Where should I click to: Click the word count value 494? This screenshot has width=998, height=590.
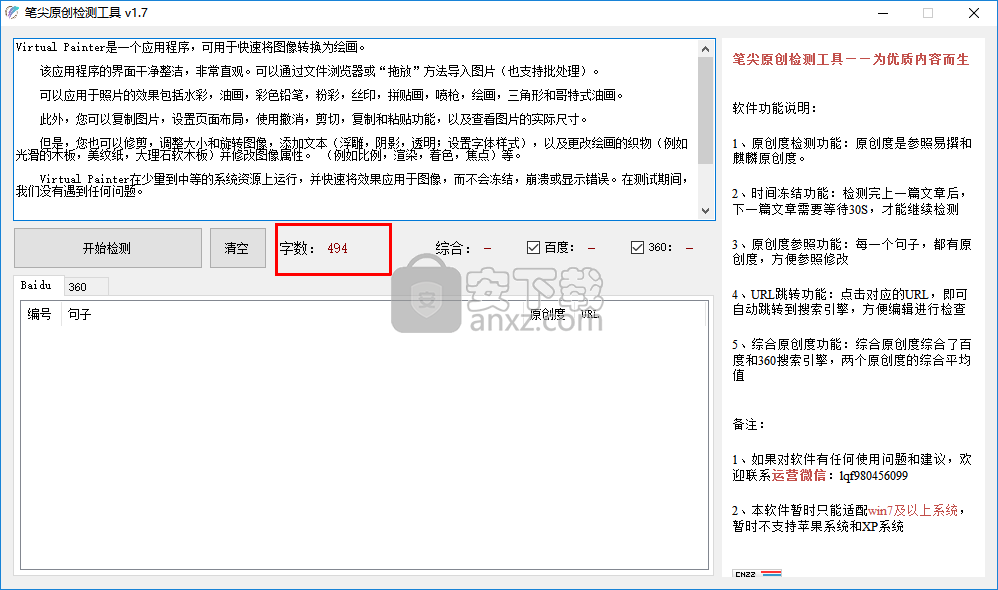(x=337, y=248)
